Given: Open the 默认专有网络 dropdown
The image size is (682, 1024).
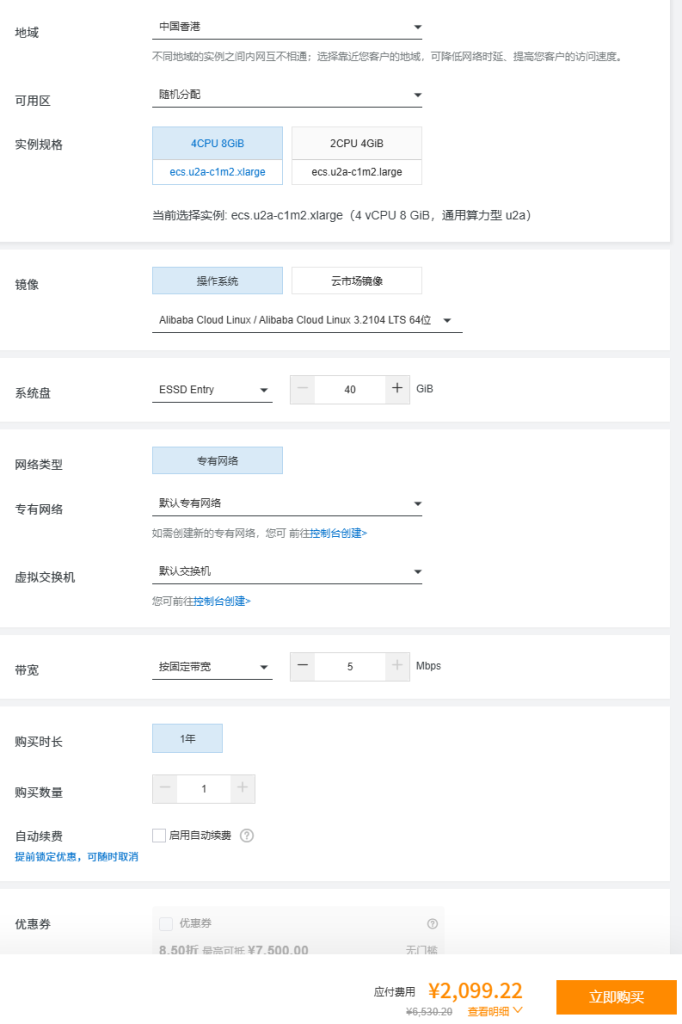Looking at the screenshot, I should coord(287,504).
